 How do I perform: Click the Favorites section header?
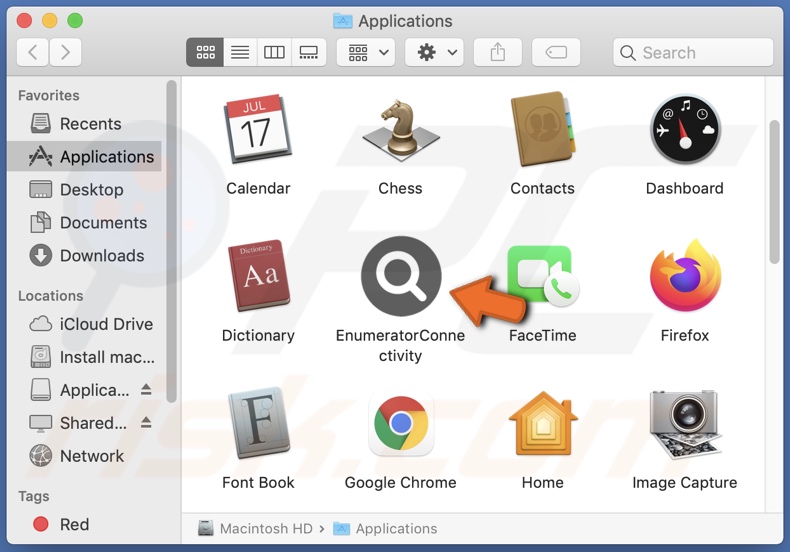click(x=49, y=96)
